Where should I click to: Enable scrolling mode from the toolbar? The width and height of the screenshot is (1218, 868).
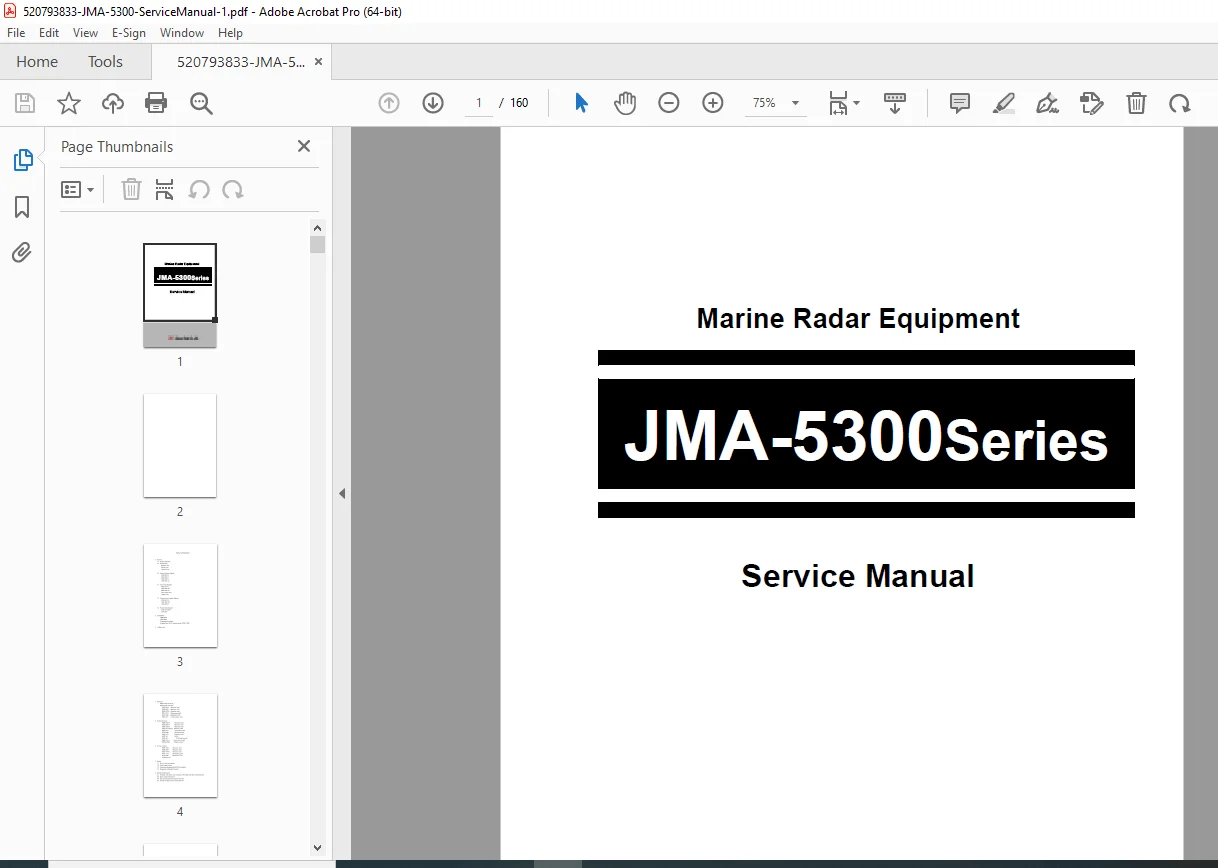895,103
